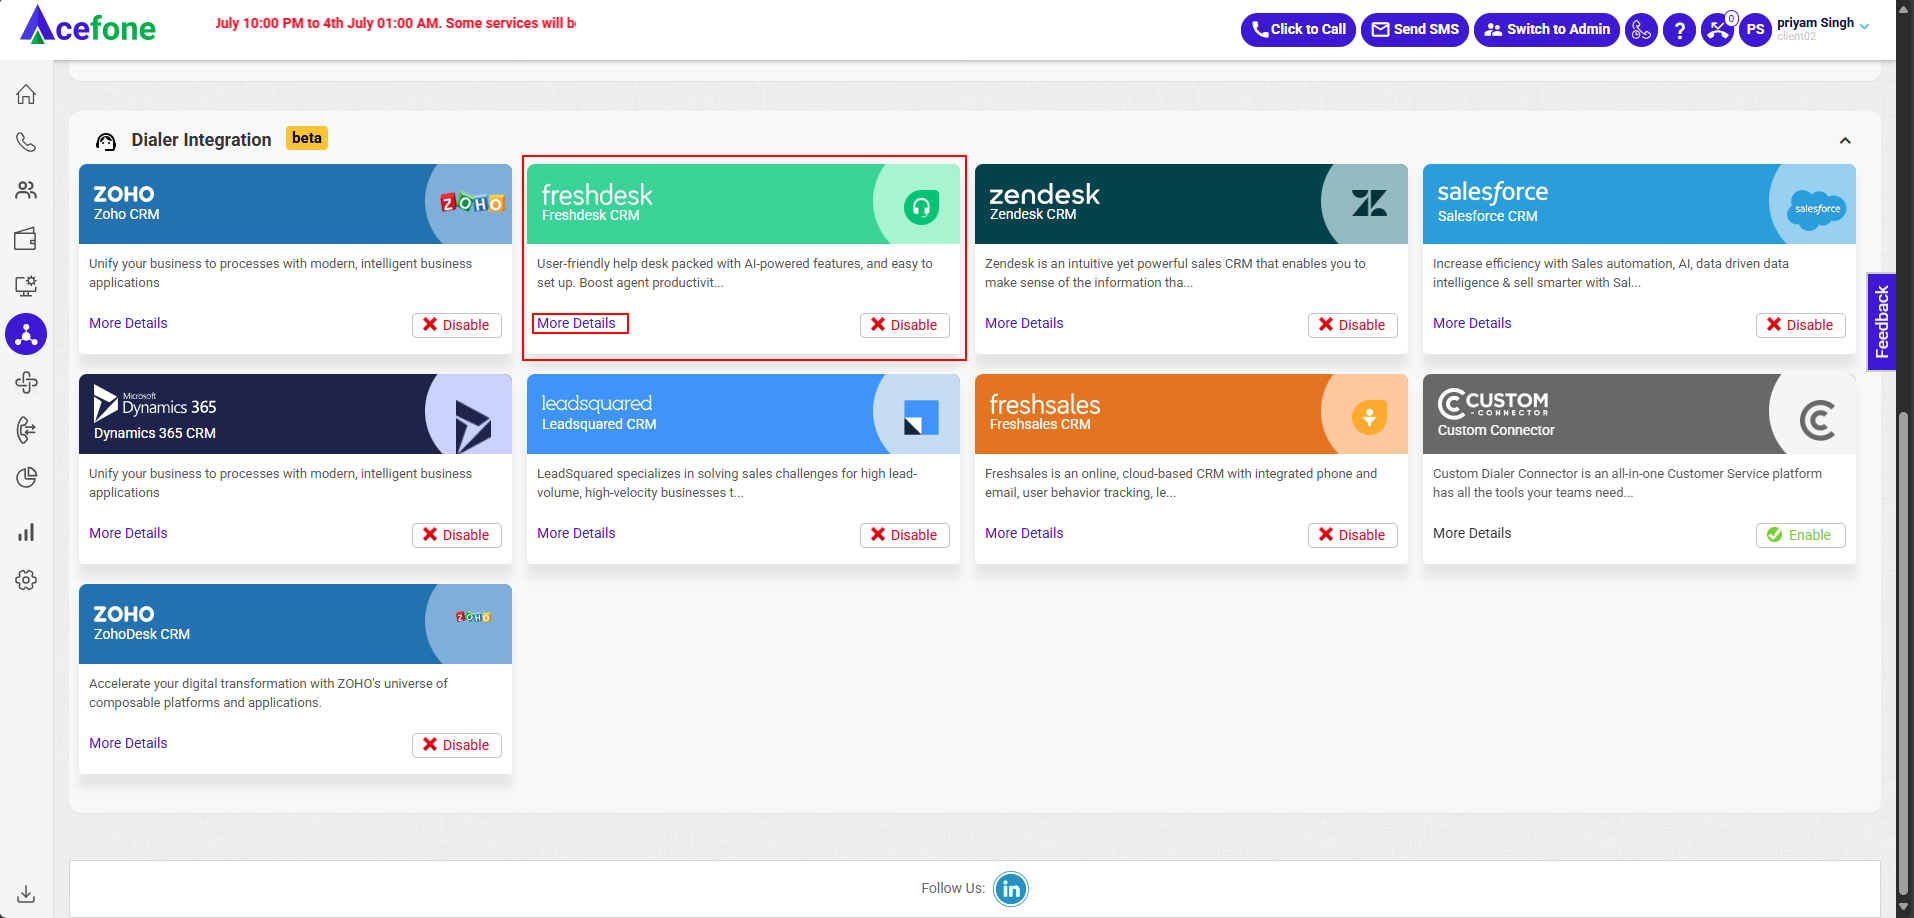The image size is (1914, 918).
Task: Open More Details for Leadsquared CRM
Action: point(576,533)
